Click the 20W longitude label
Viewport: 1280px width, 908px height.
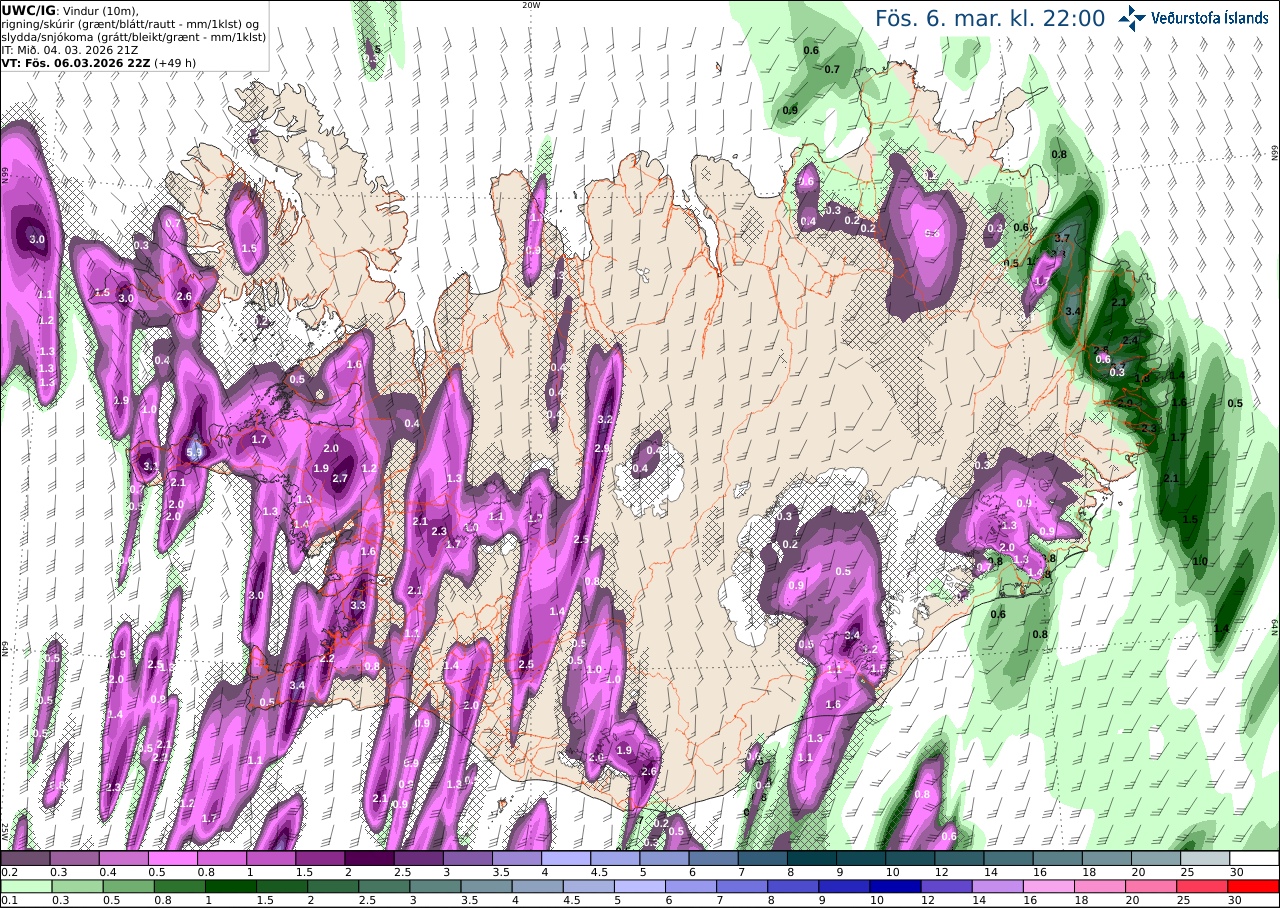pyautogui.click(x=531, y=5)
